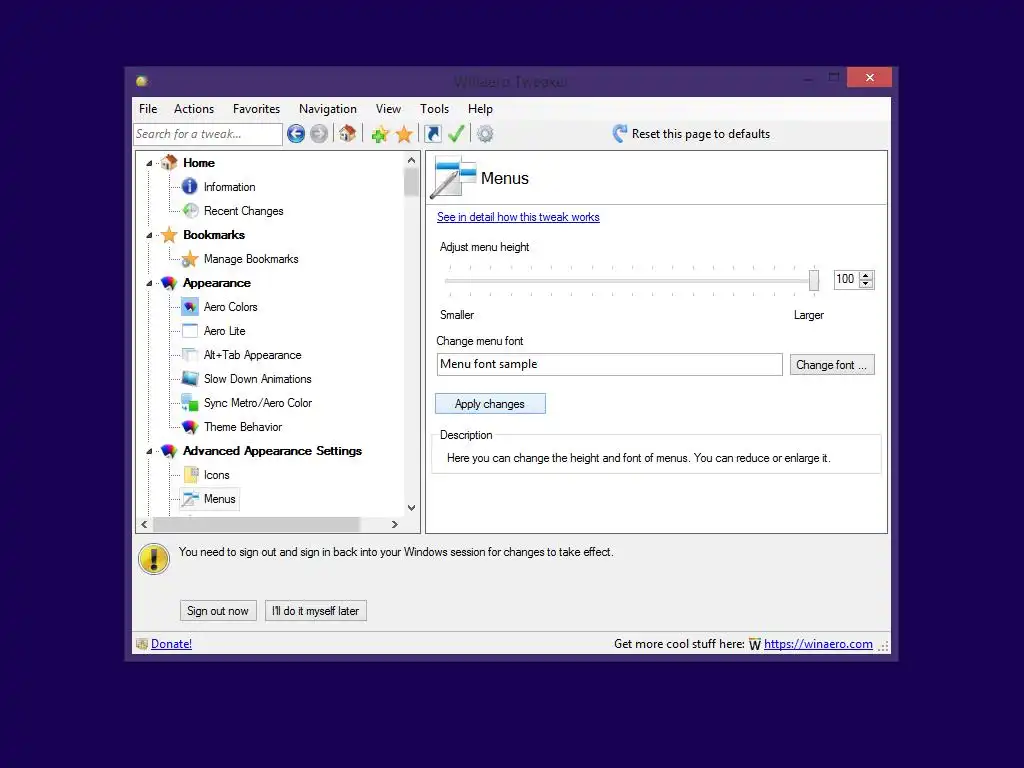1024x768 pixels.
Task: Click the Reset page refresh arrow icon
Action: tap(620, 134)
